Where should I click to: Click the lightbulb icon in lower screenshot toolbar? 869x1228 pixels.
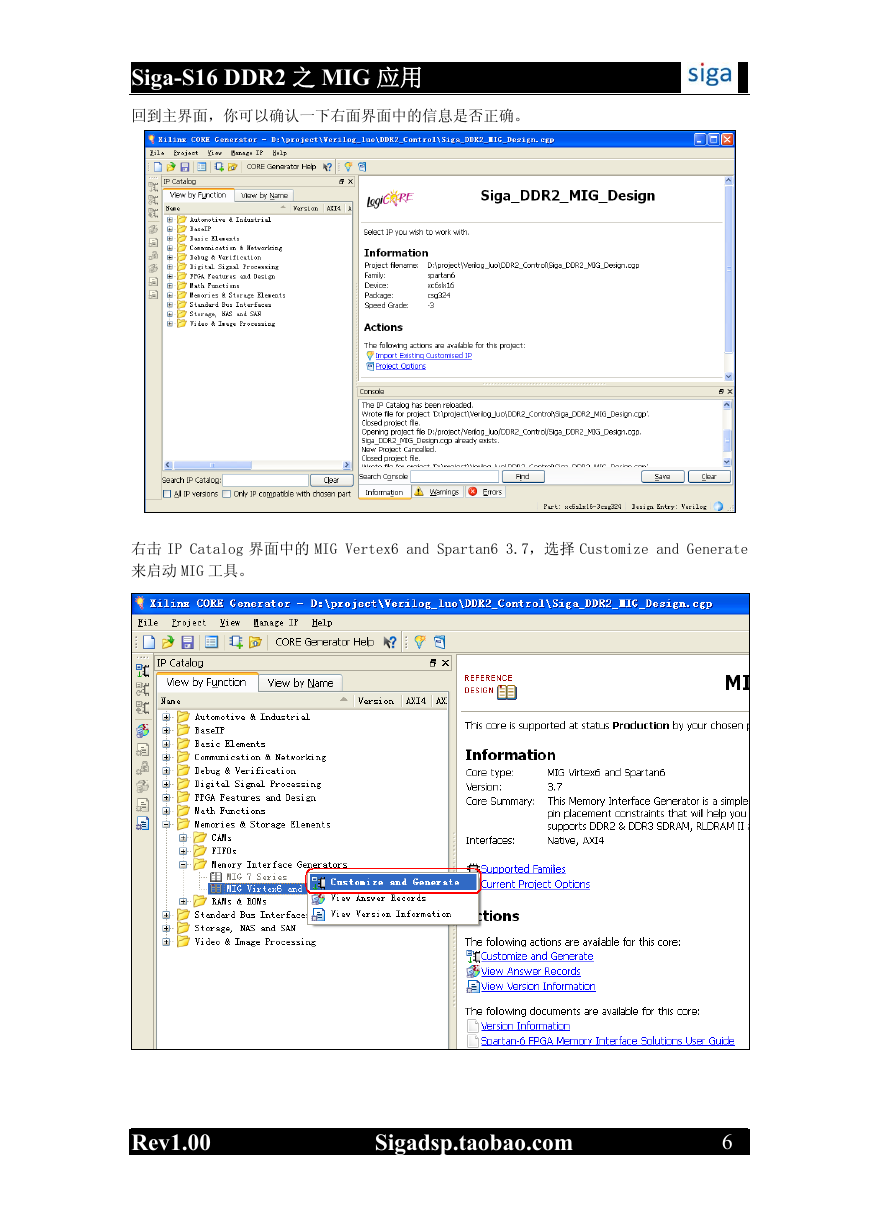(x=420, y=642)
